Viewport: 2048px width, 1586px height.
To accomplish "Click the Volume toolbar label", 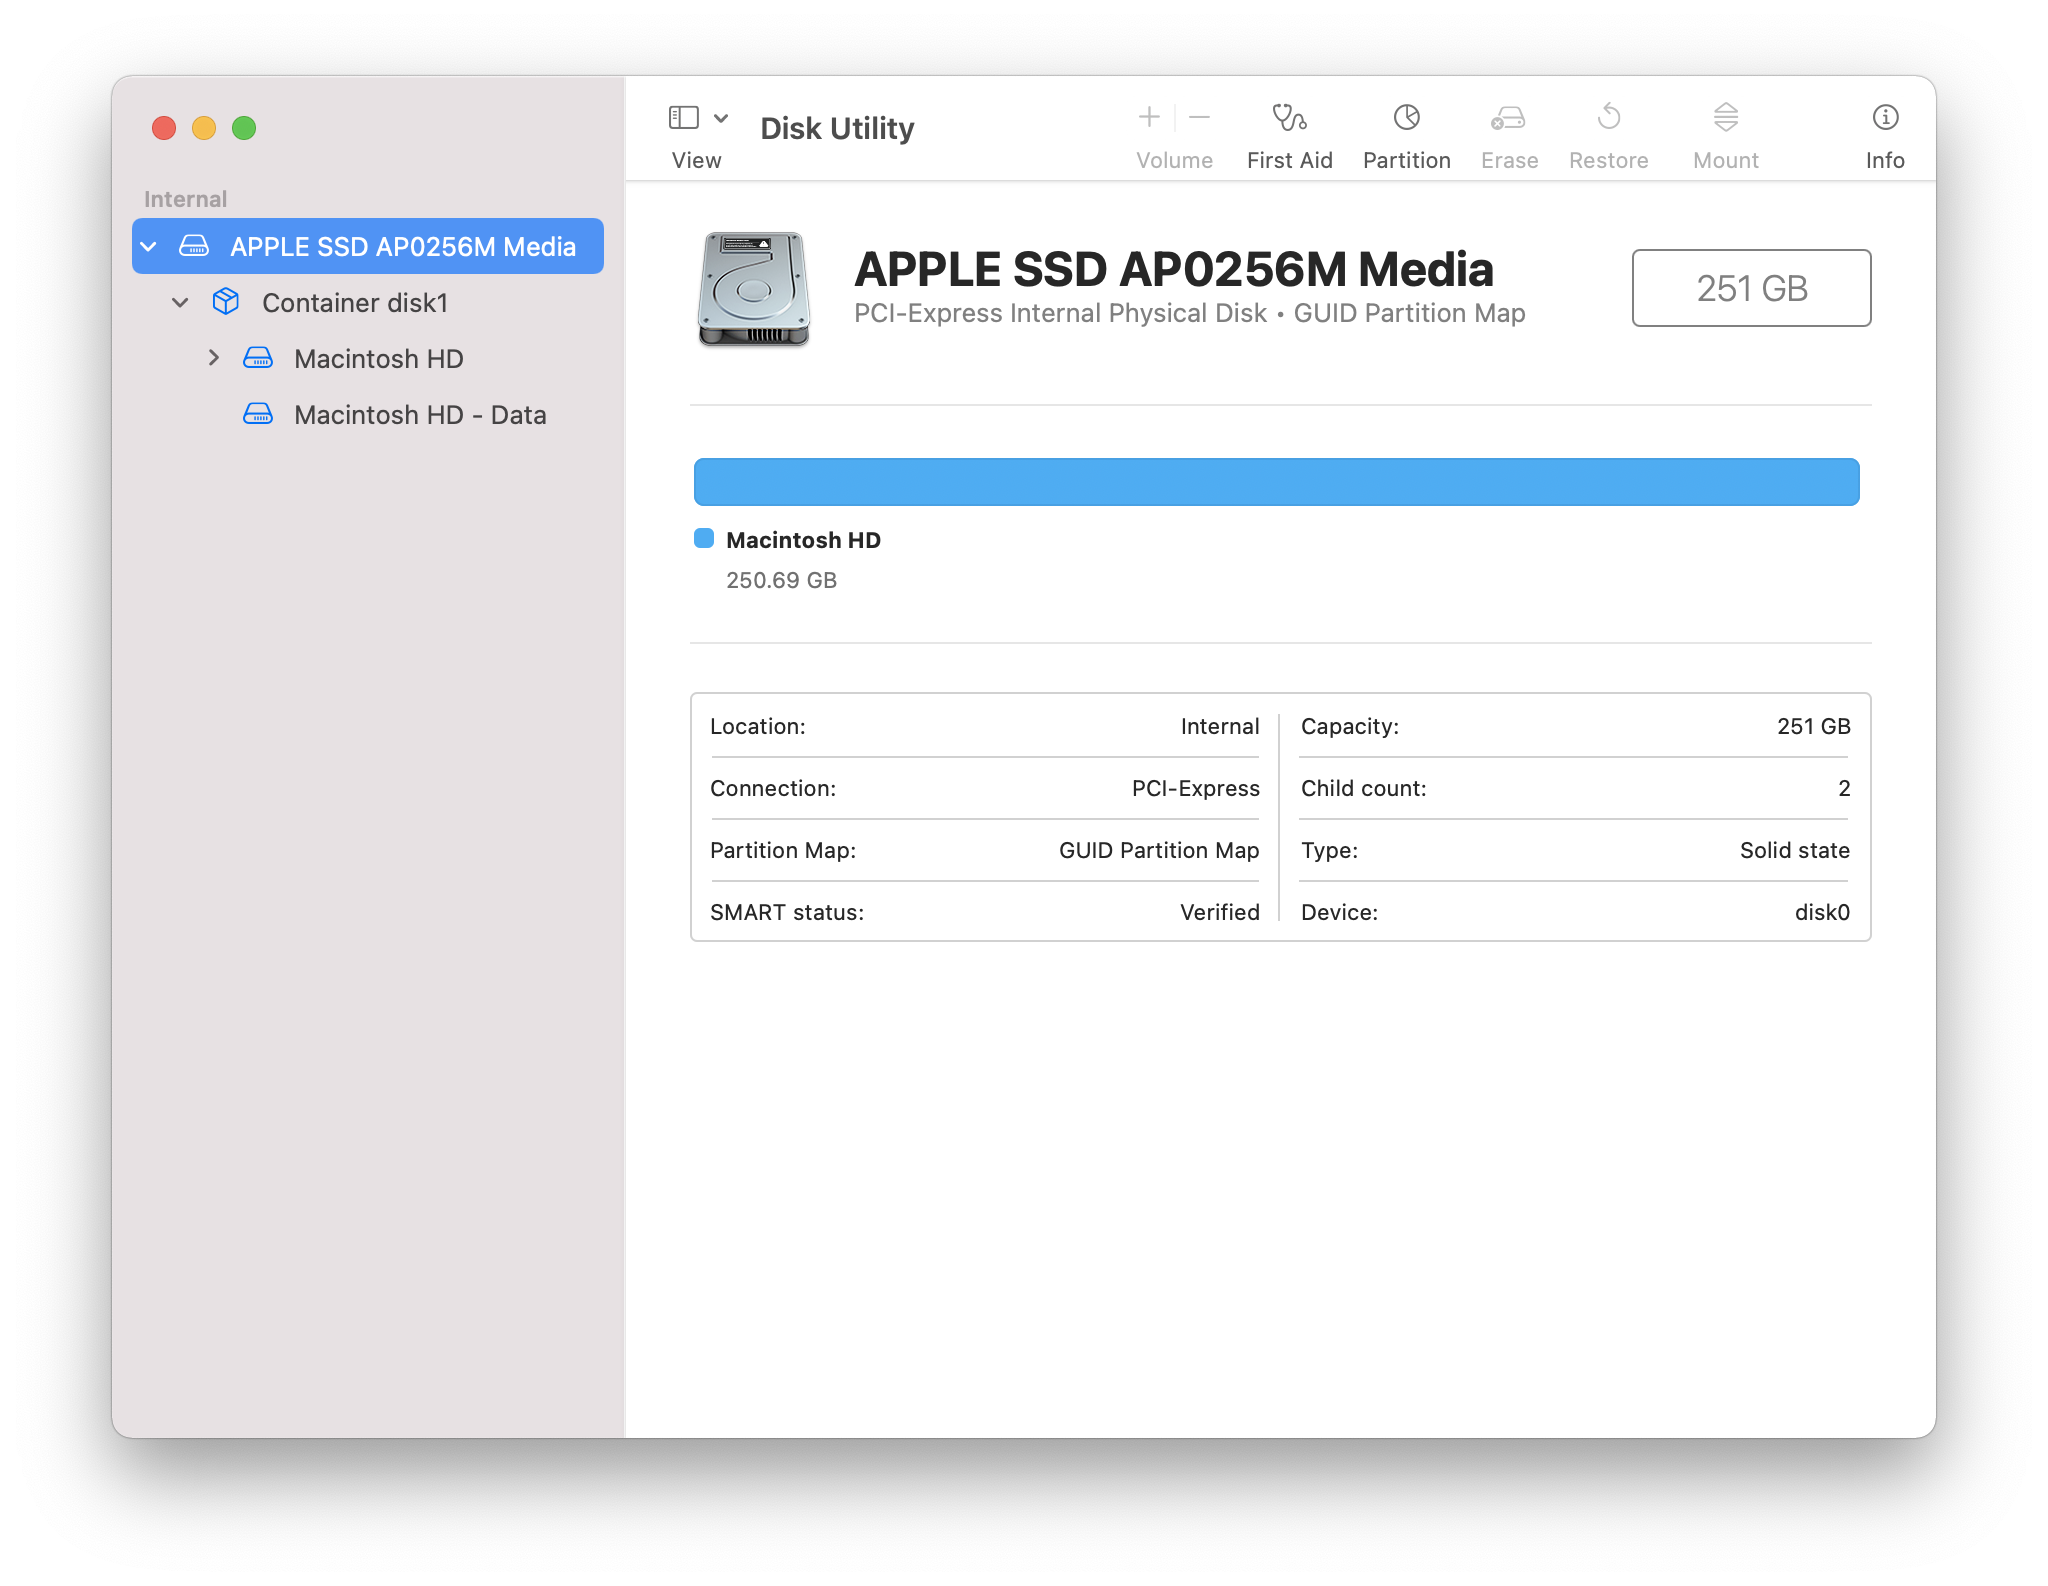I will 1174,160.
